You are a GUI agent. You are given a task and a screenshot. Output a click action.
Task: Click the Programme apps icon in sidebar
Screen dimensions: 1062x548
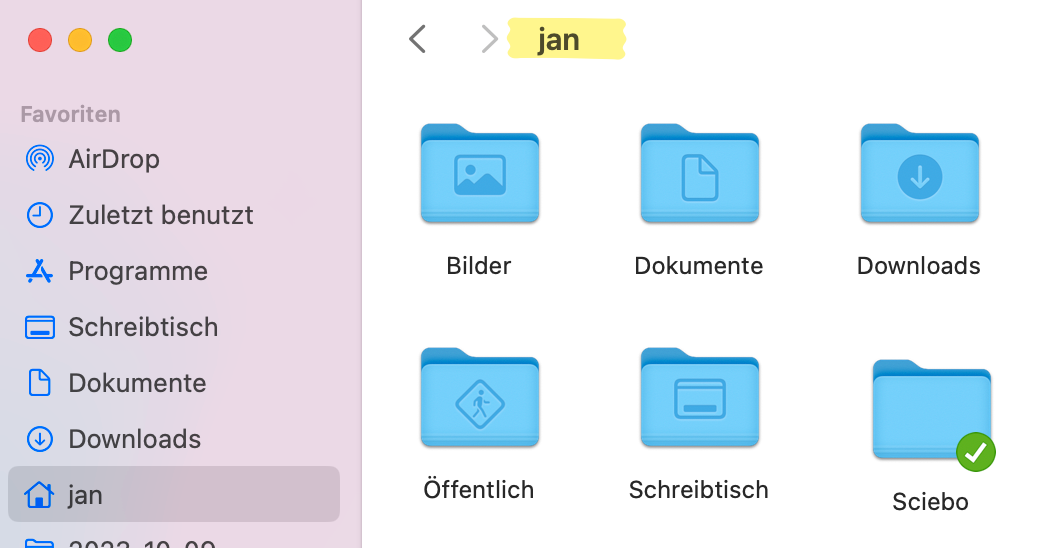point(39,271)
